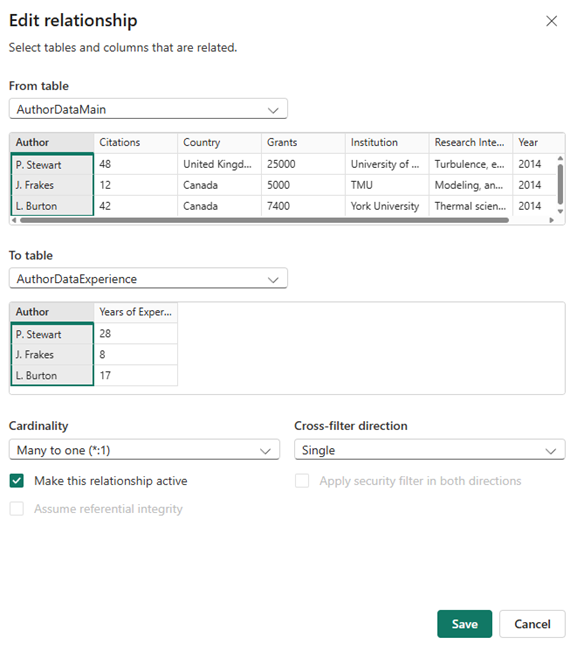Check Apply security filter in both directions
Viewport: 577px width, 651px height.
point(302,481)
